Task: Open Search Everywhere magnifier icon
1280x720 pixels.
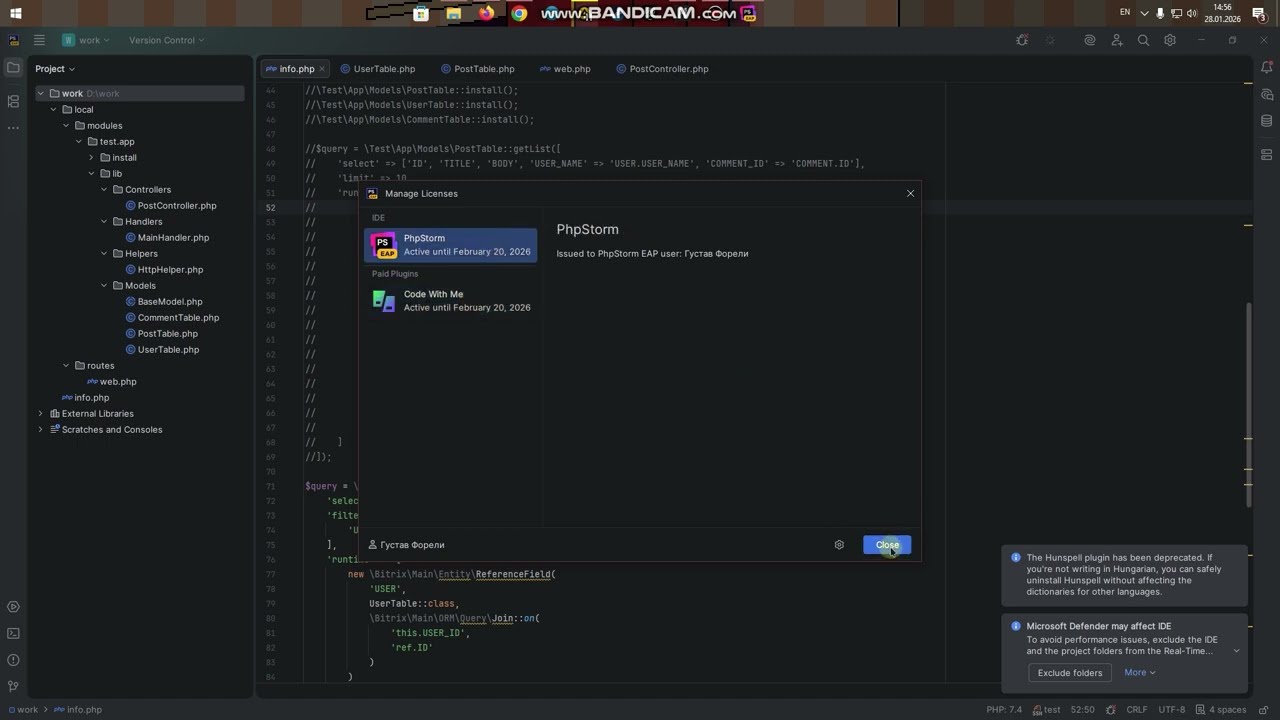Action: pos(1143,40)
